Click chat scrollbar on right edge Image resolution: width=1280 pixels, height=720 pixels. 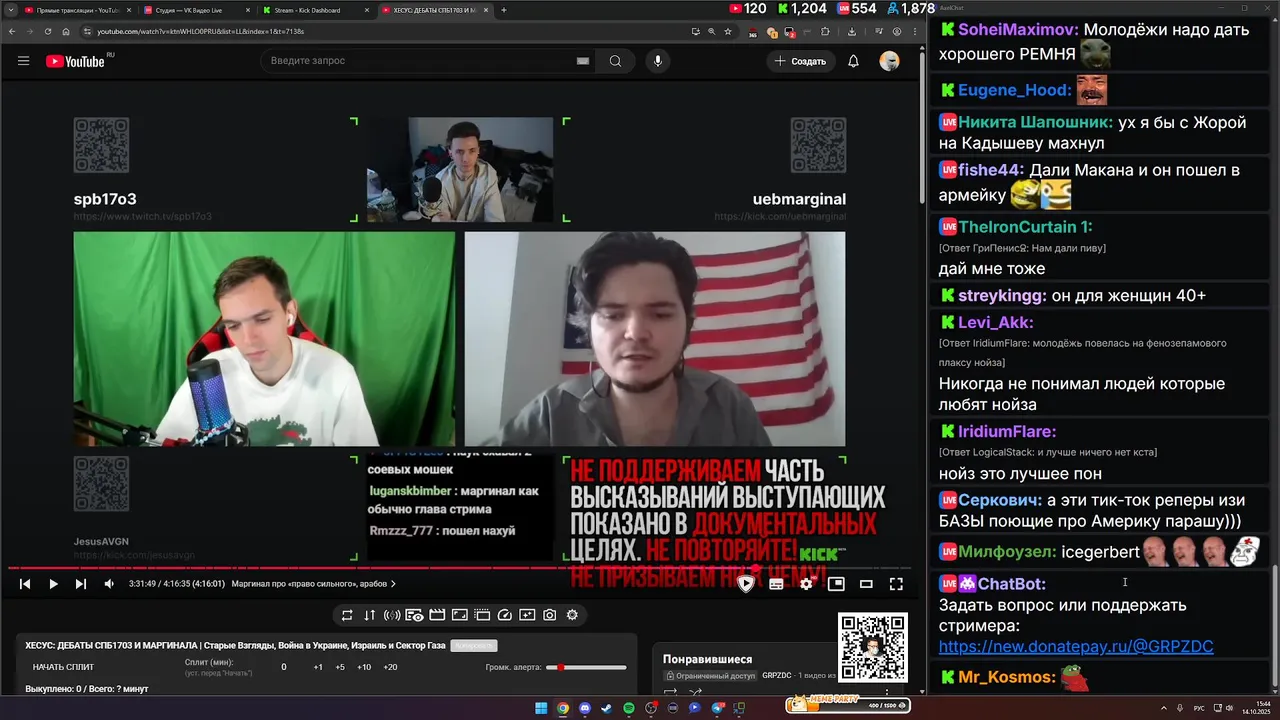point(1274,626)
